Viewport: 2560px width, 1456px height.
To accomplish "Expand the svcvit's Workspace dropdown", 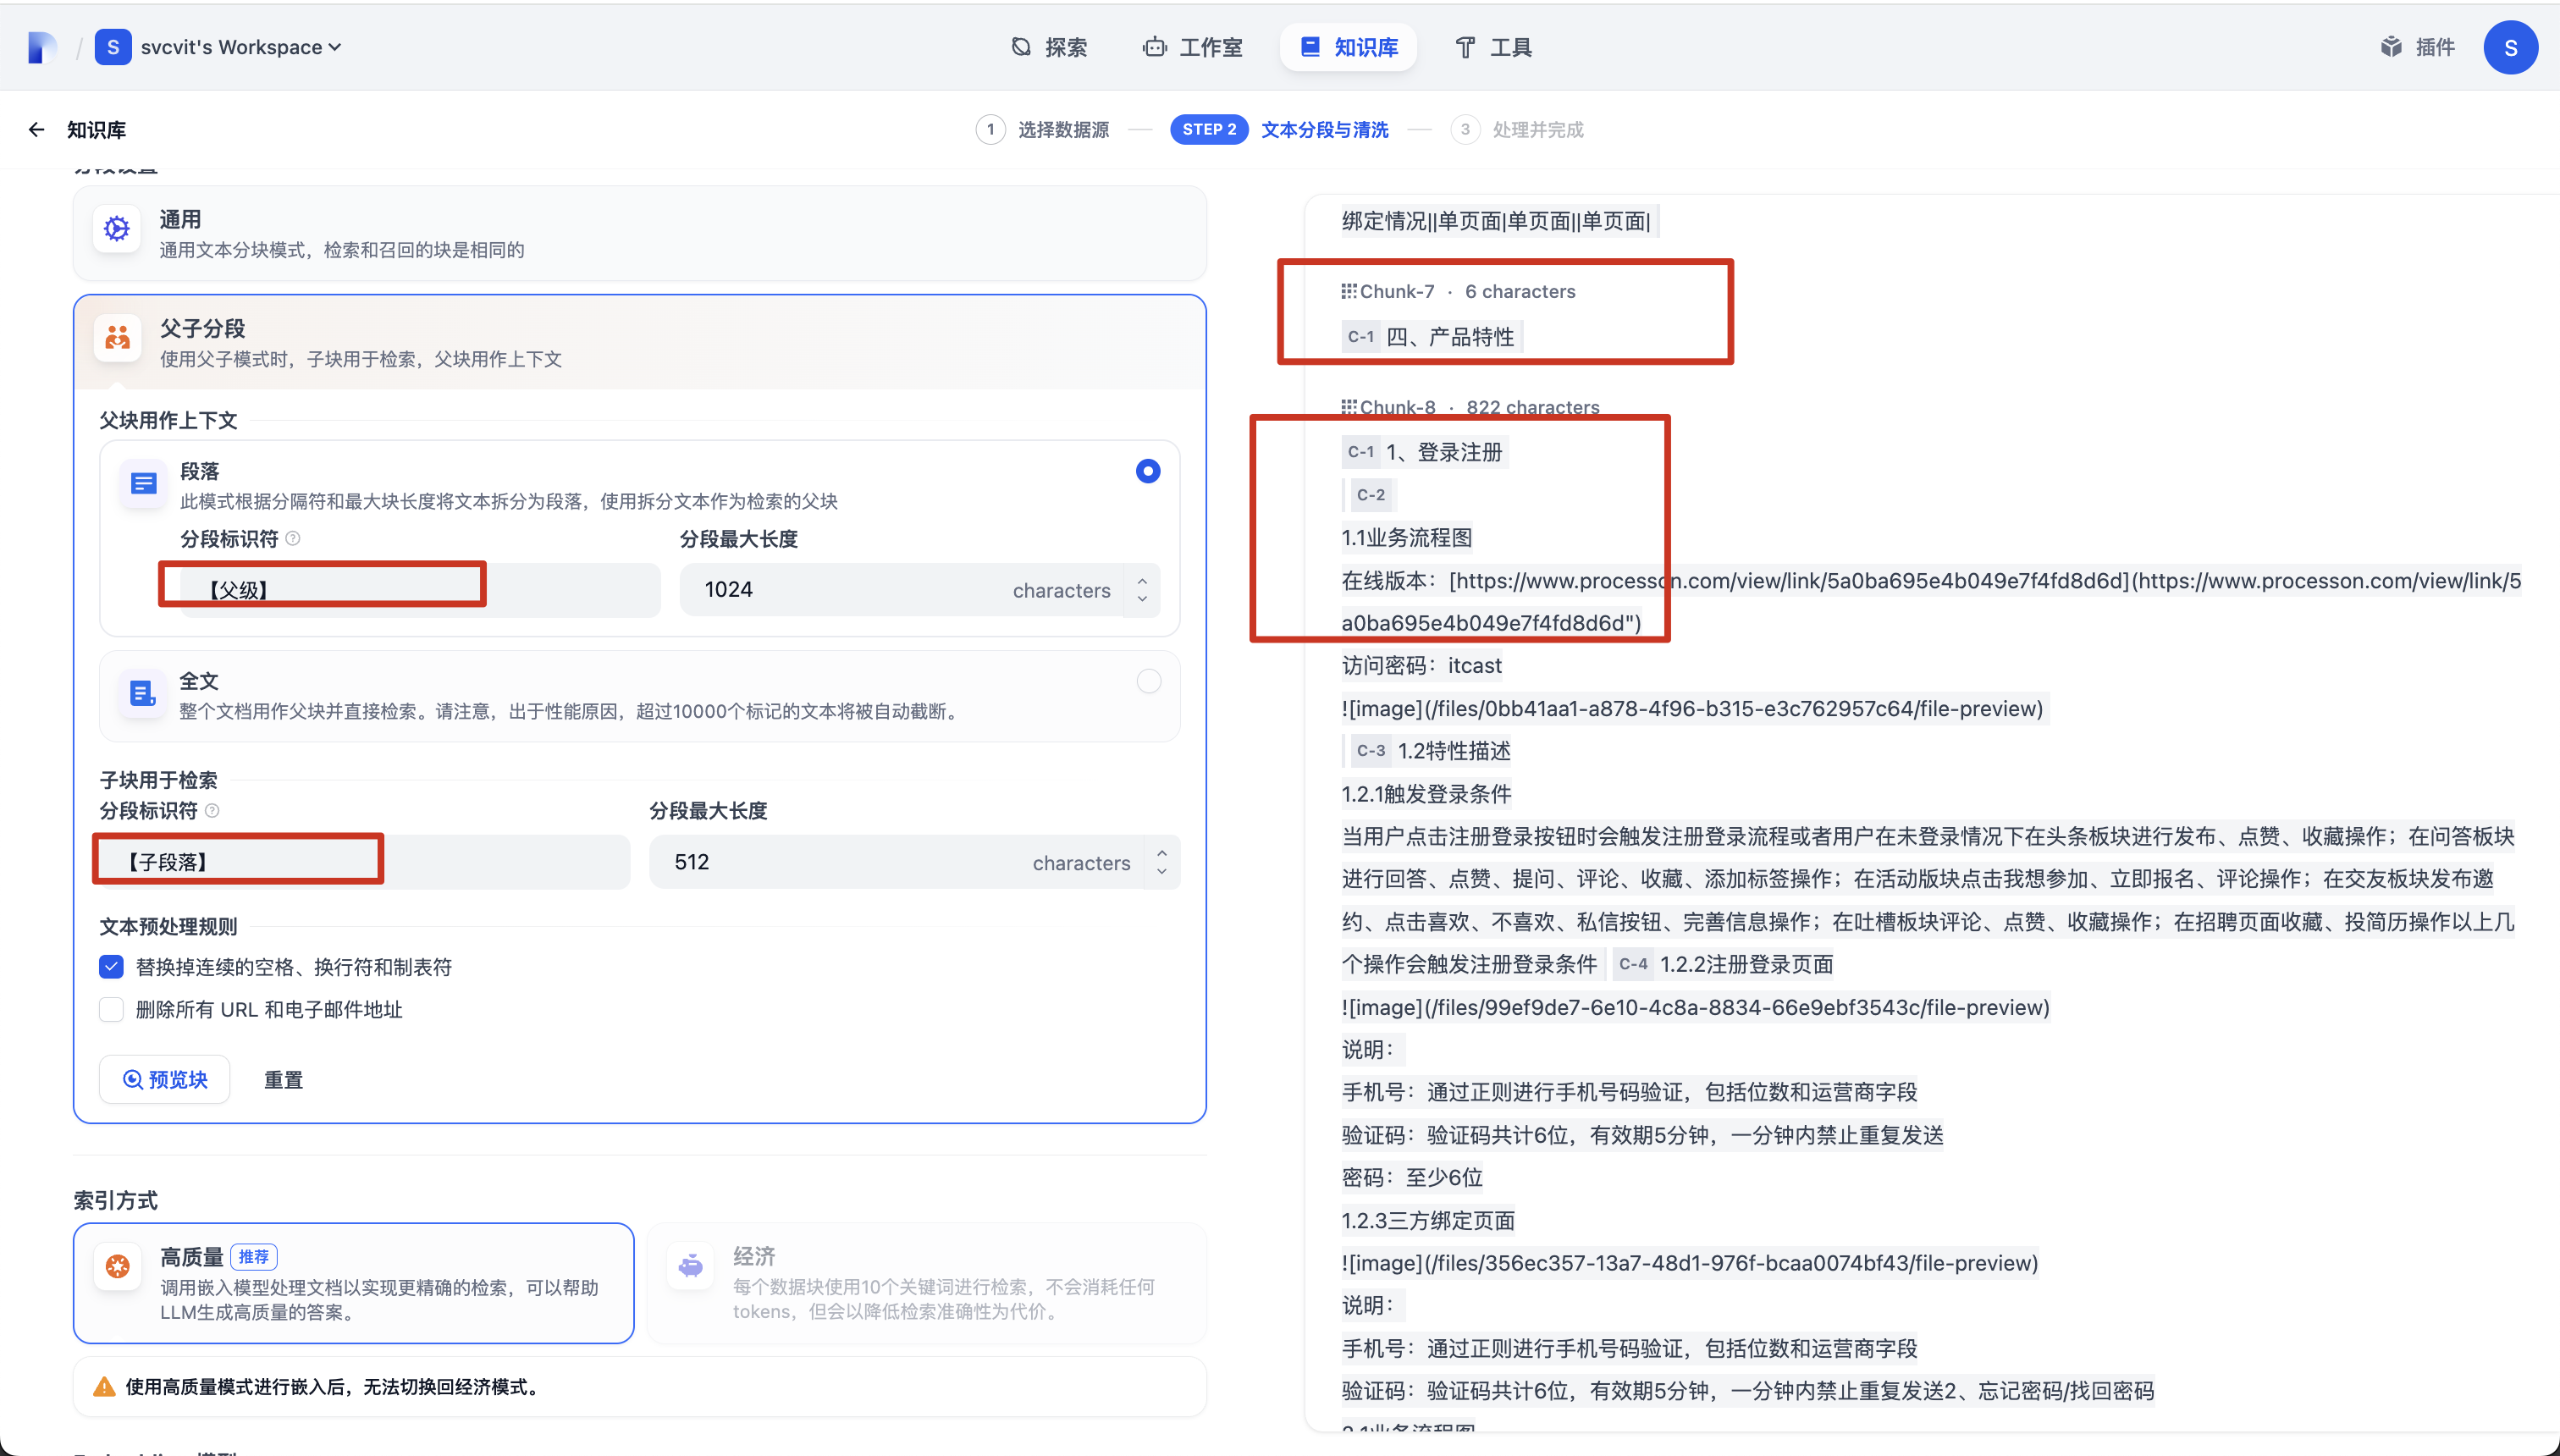I will tap(240, 47).
